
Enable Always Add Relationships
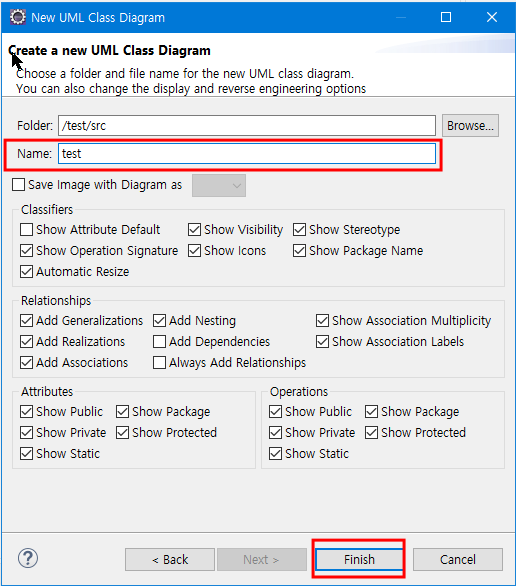tap(160, 363)
